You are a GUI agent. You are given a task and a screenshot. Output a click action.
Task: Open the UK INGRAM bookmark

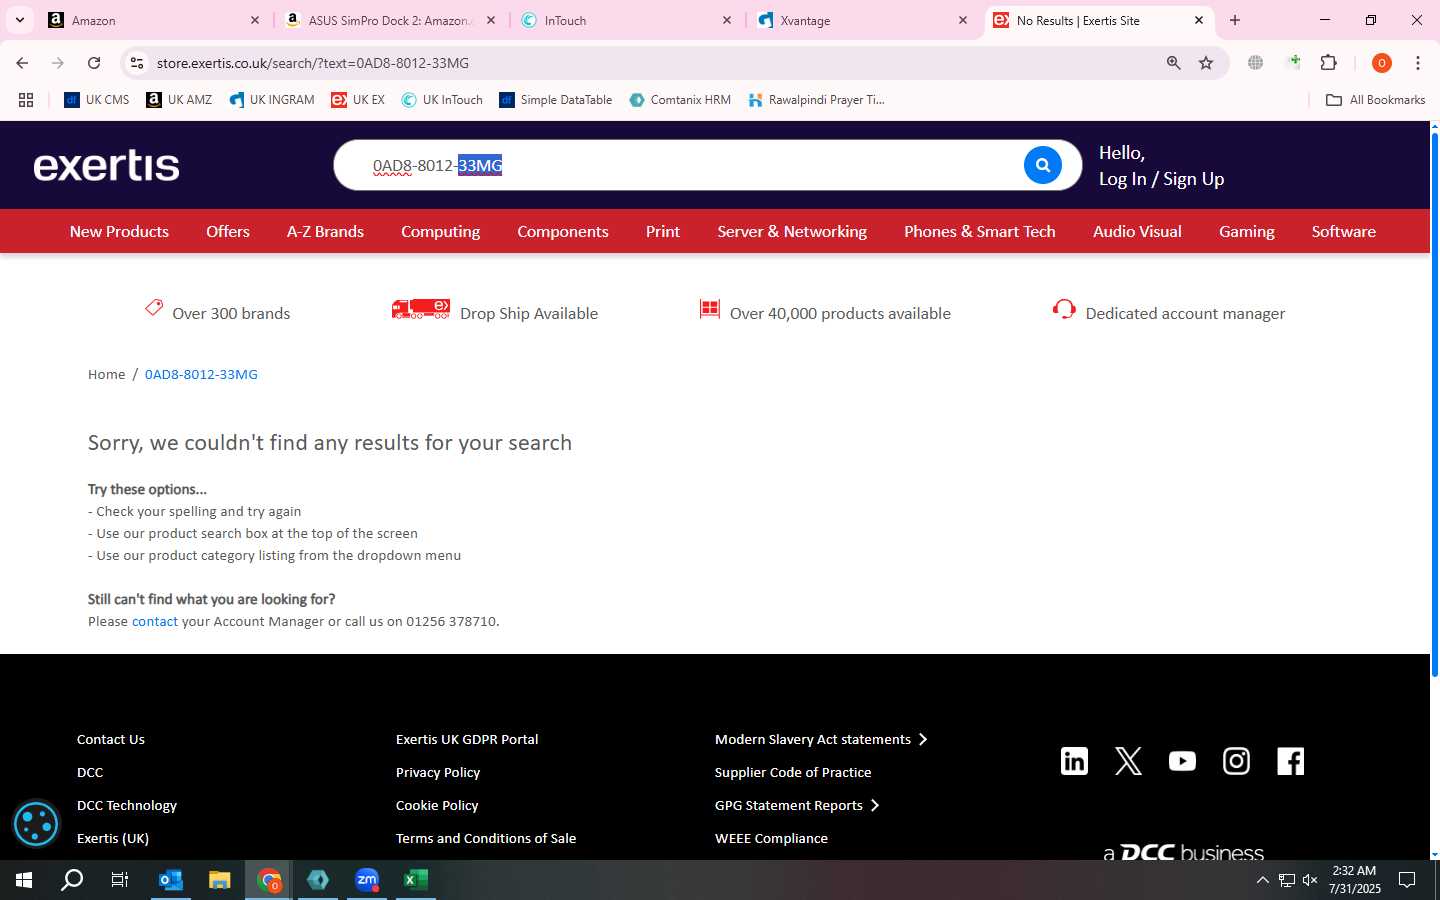tap(272, 100)
